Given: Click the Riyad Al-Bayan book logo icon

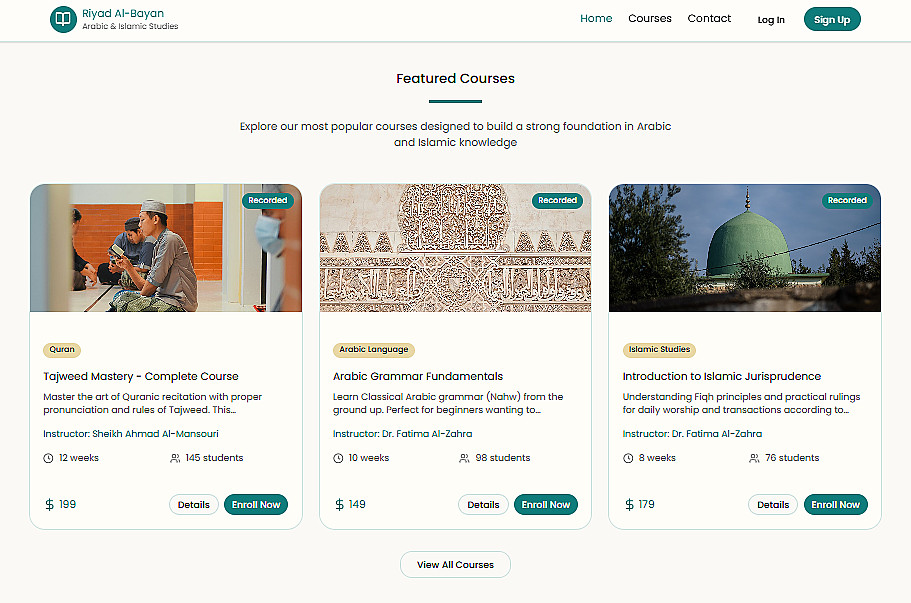Looking at the screenshot, I should click(x=63, y=19).
